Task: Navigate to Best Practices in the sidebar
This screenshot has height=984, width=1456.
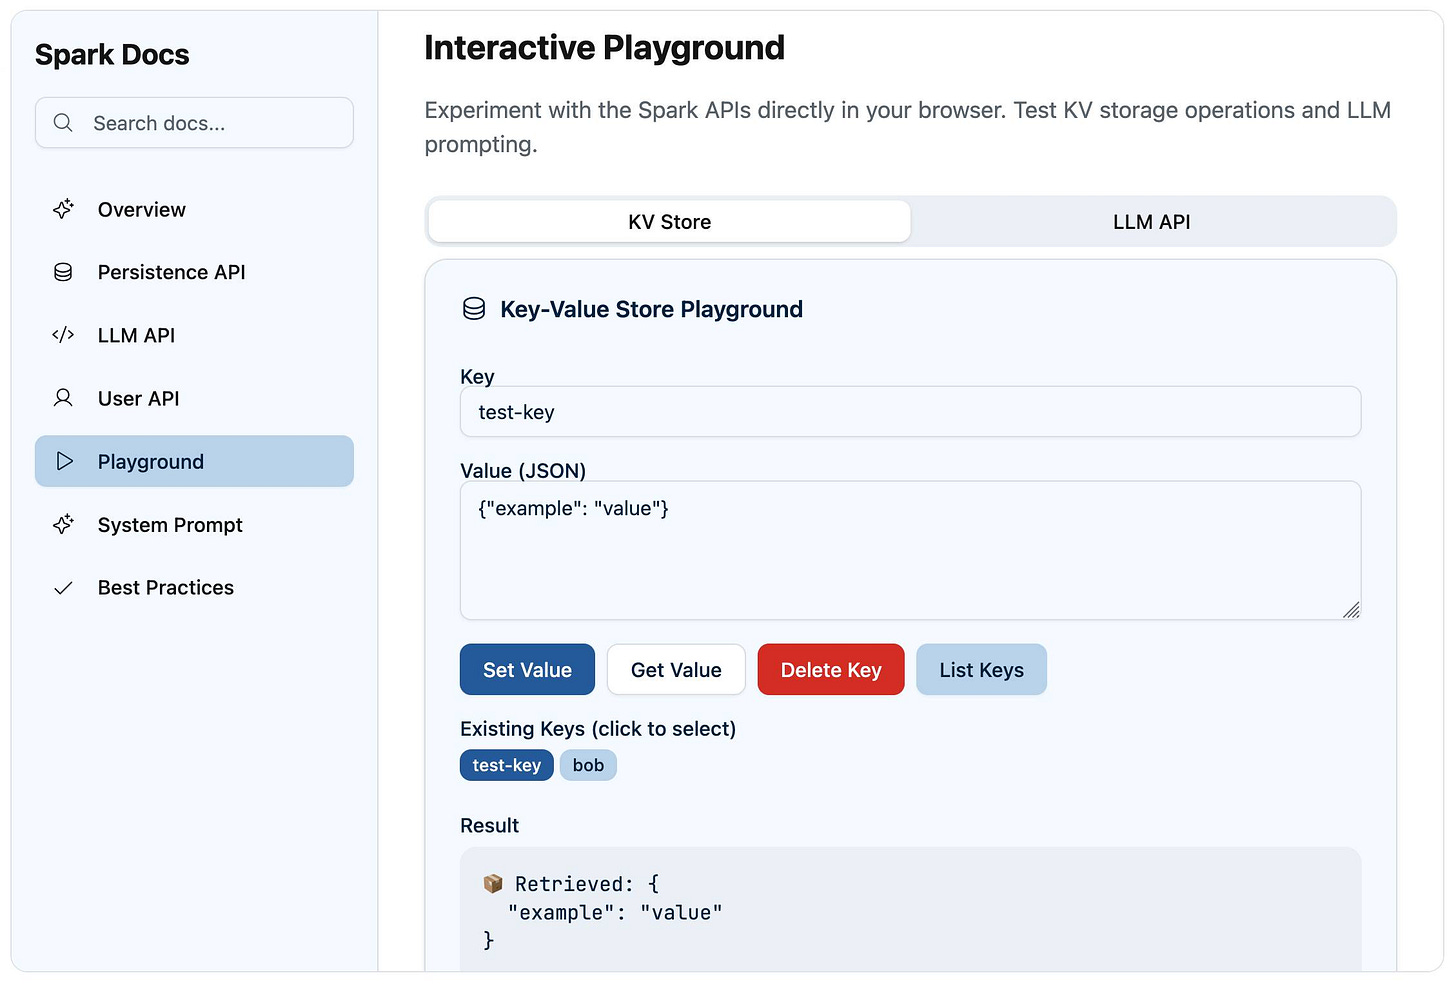Action: click(x=165, y=587)
